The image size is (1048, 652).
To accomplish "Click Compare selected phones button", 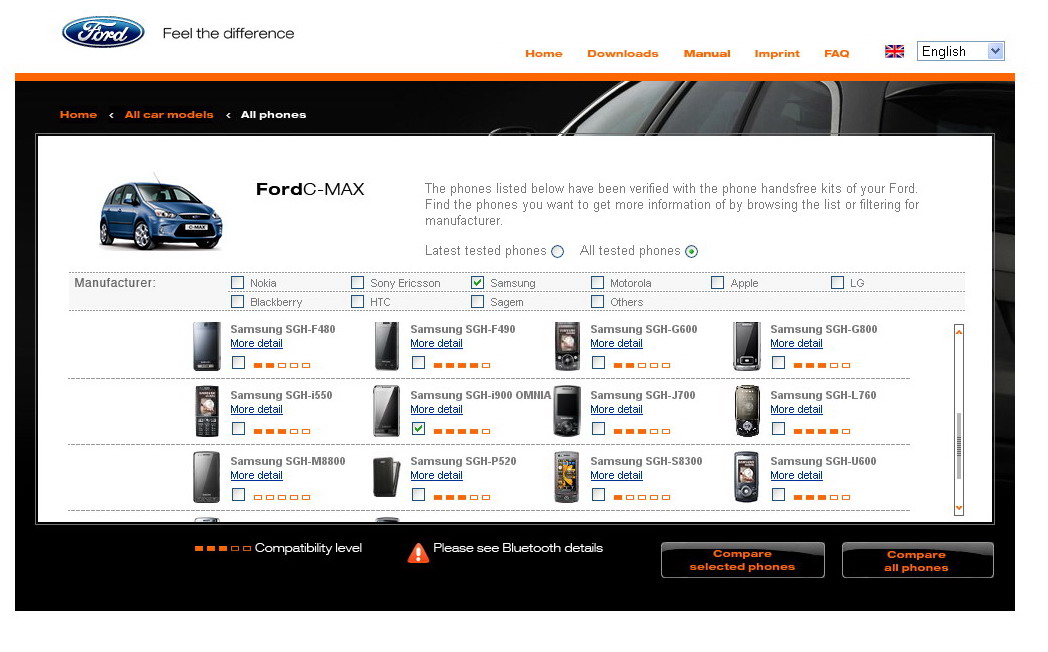I will (x=743, y=560).
